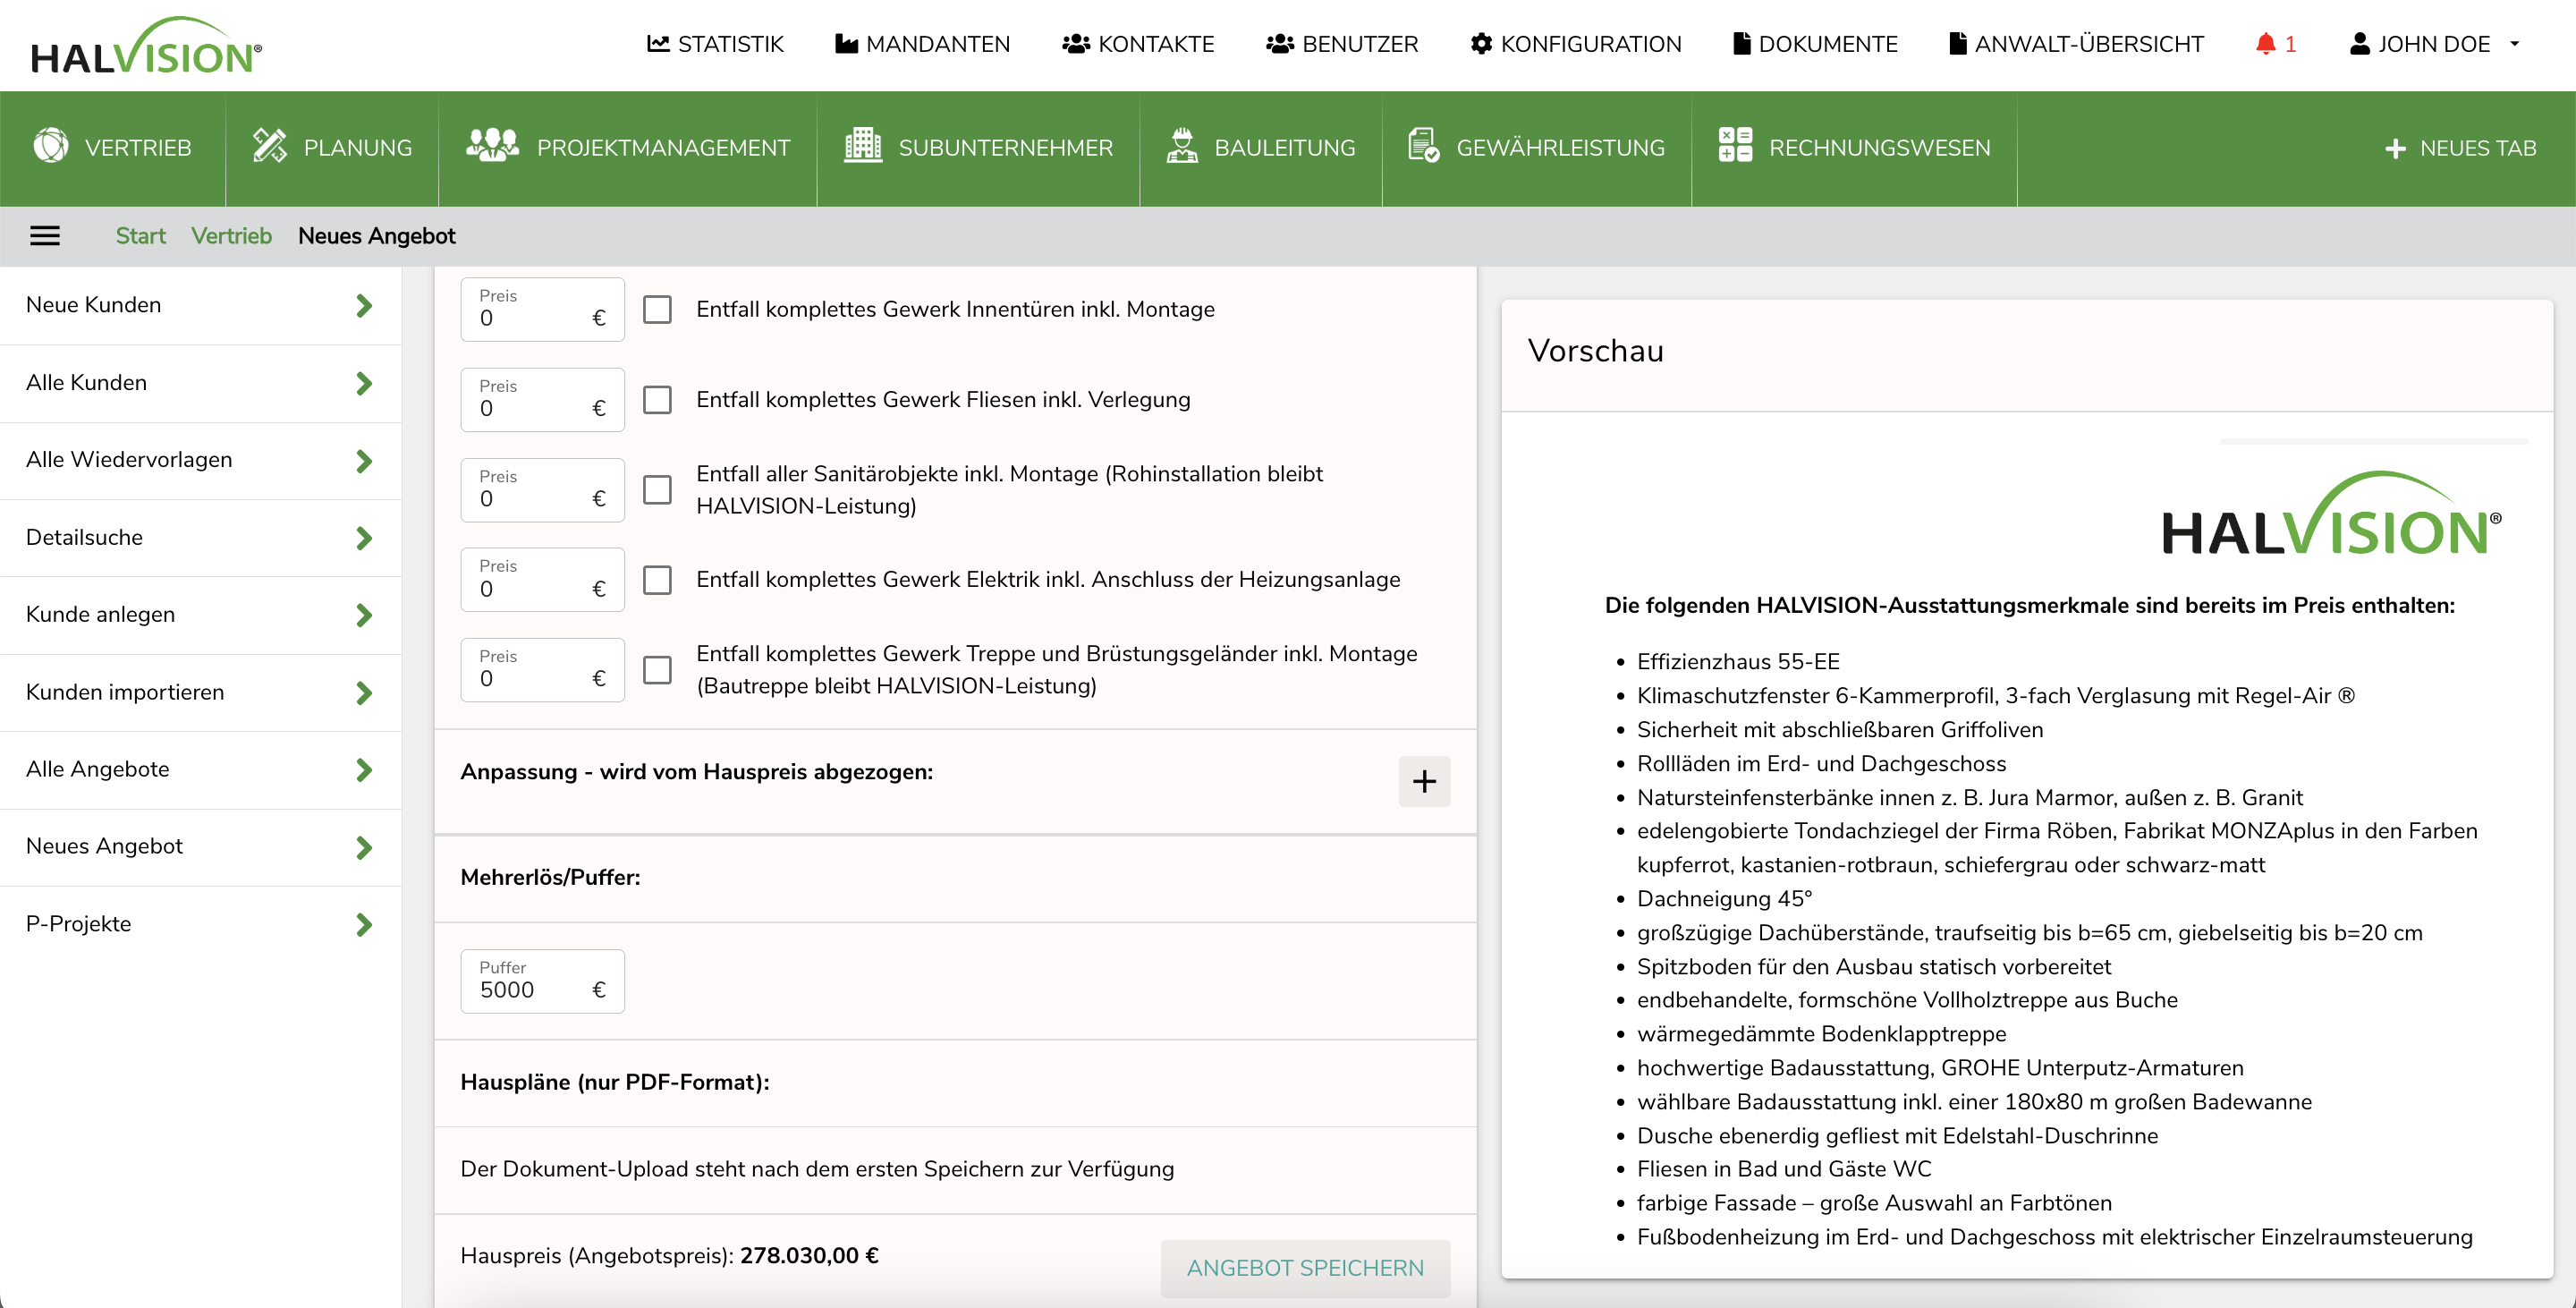Open notifications bell icon
This screenshot has height=1308, width=2576.
point(2265,44)
